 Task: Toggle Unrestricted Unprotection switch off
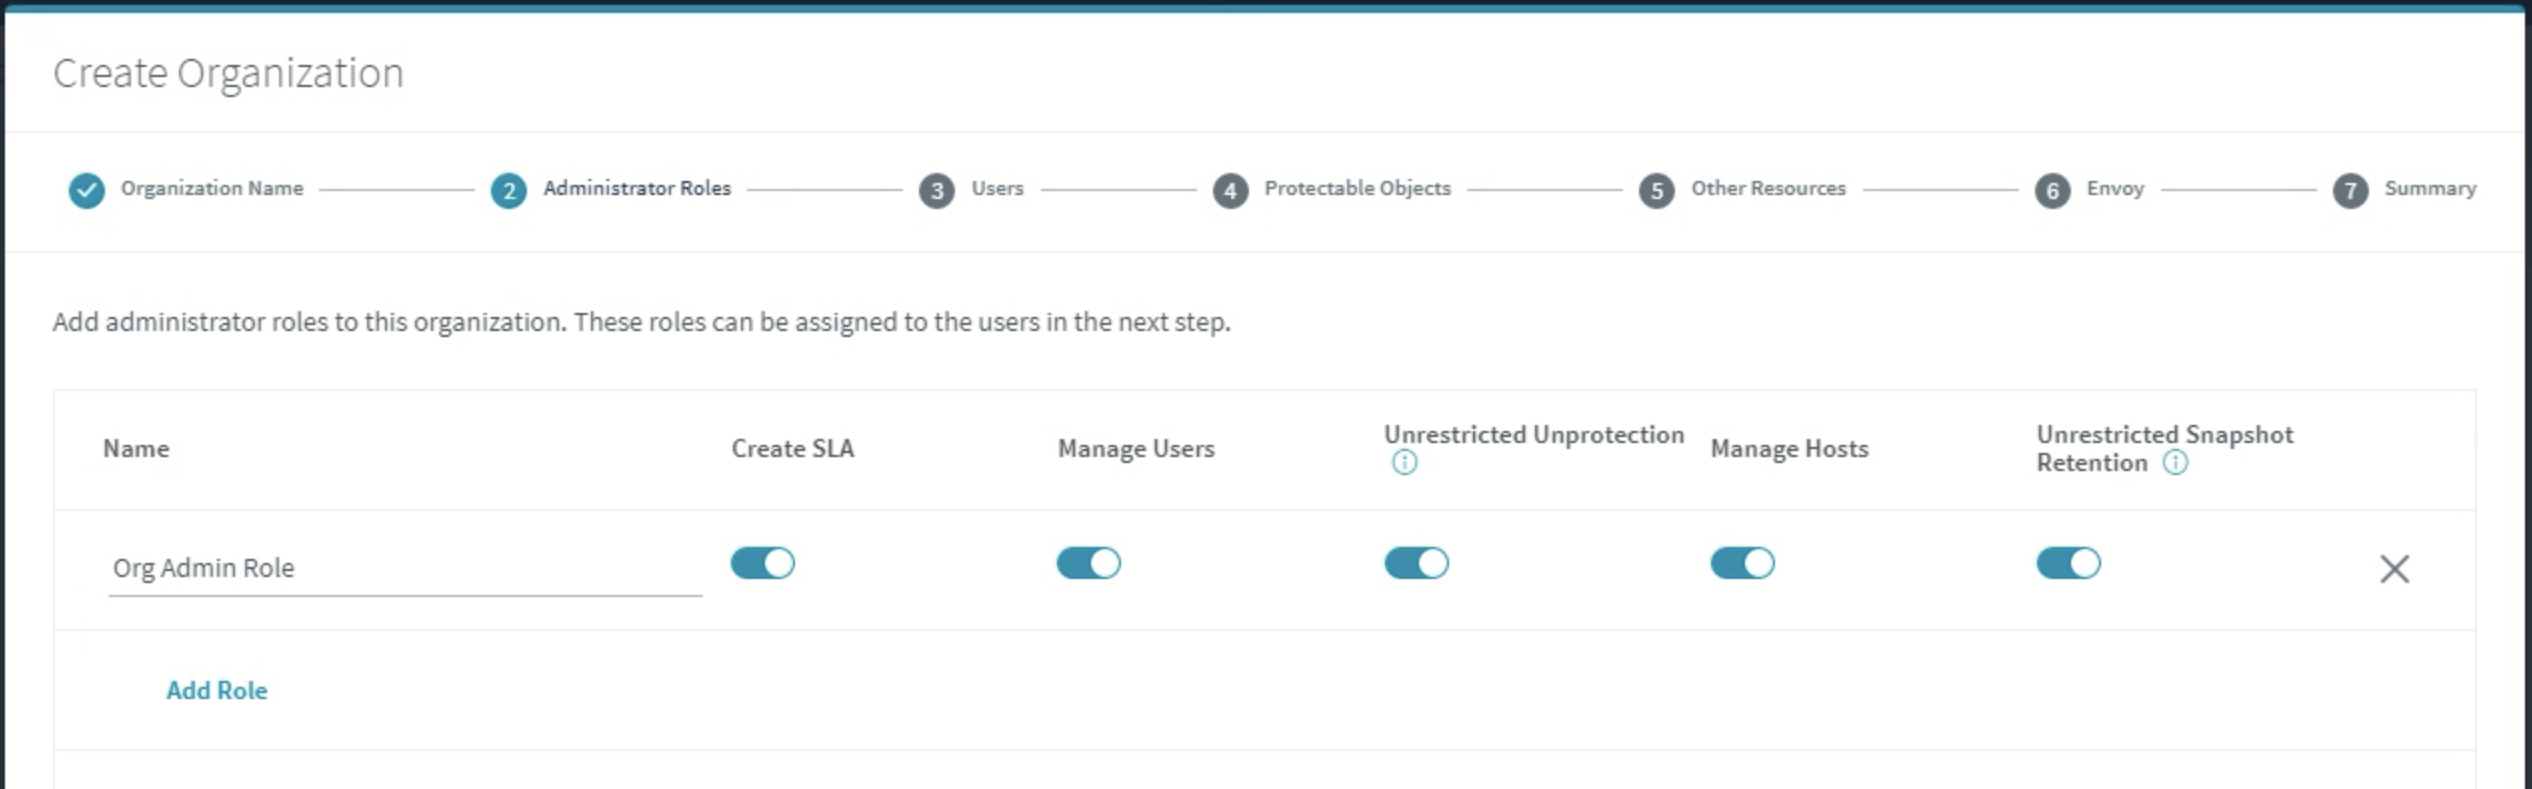pos(1416,563)
